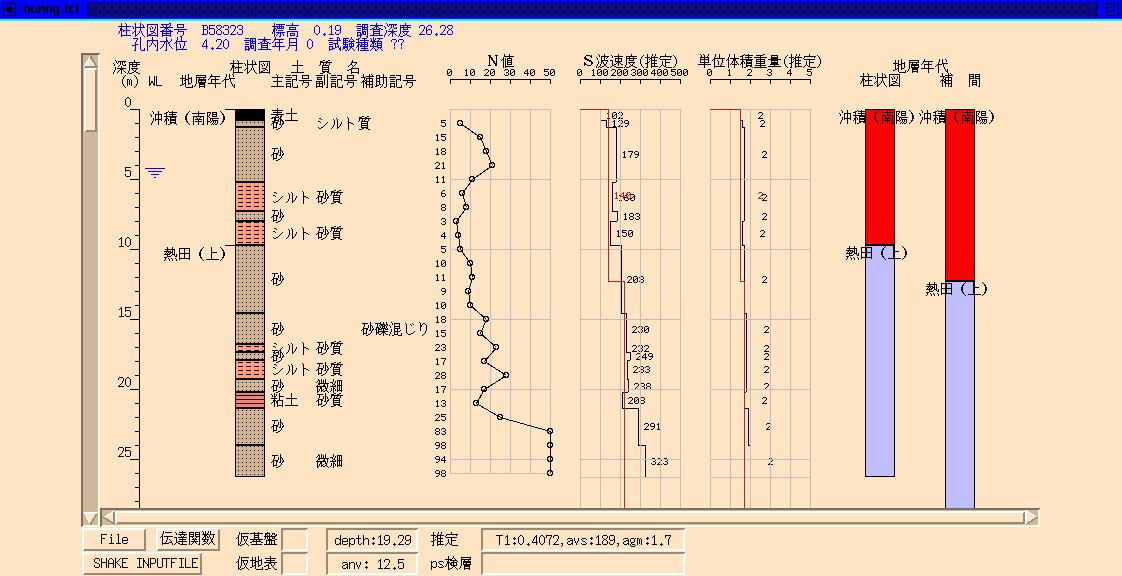Viewport: 1122px width, 576px height.
Task: Select the ps検層 entry field
Action: point(583,564)
